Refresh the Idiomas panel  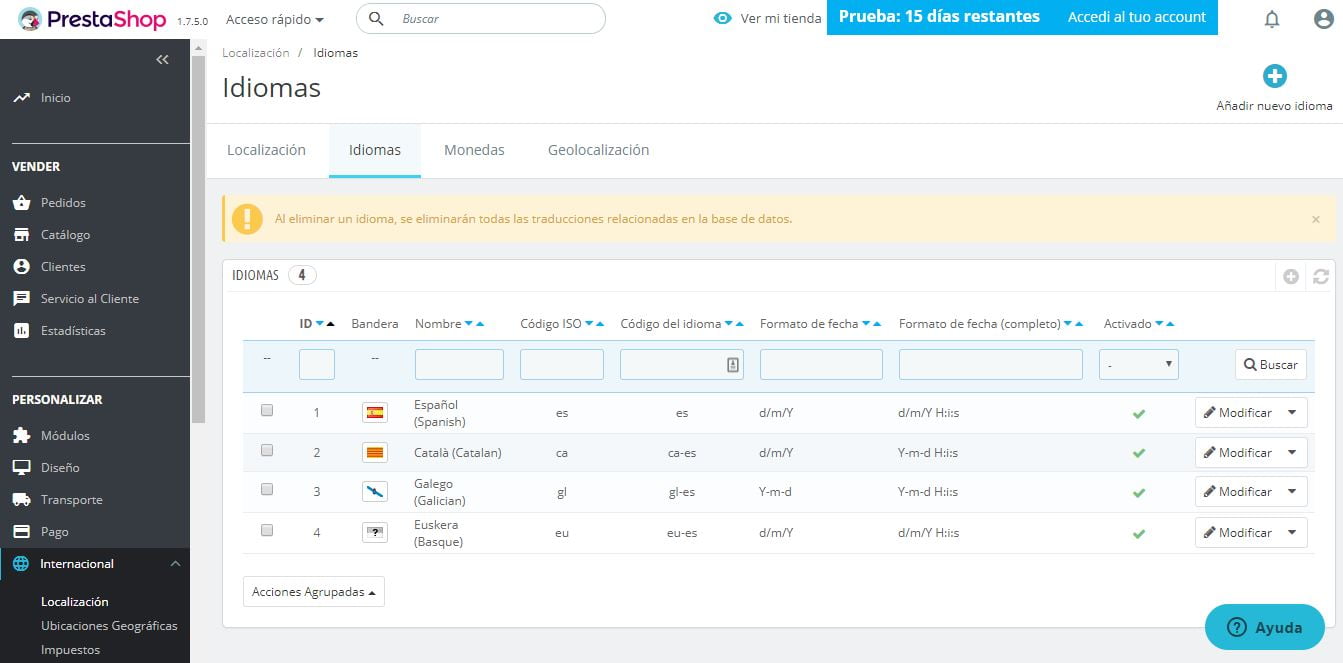(1321, 275)
